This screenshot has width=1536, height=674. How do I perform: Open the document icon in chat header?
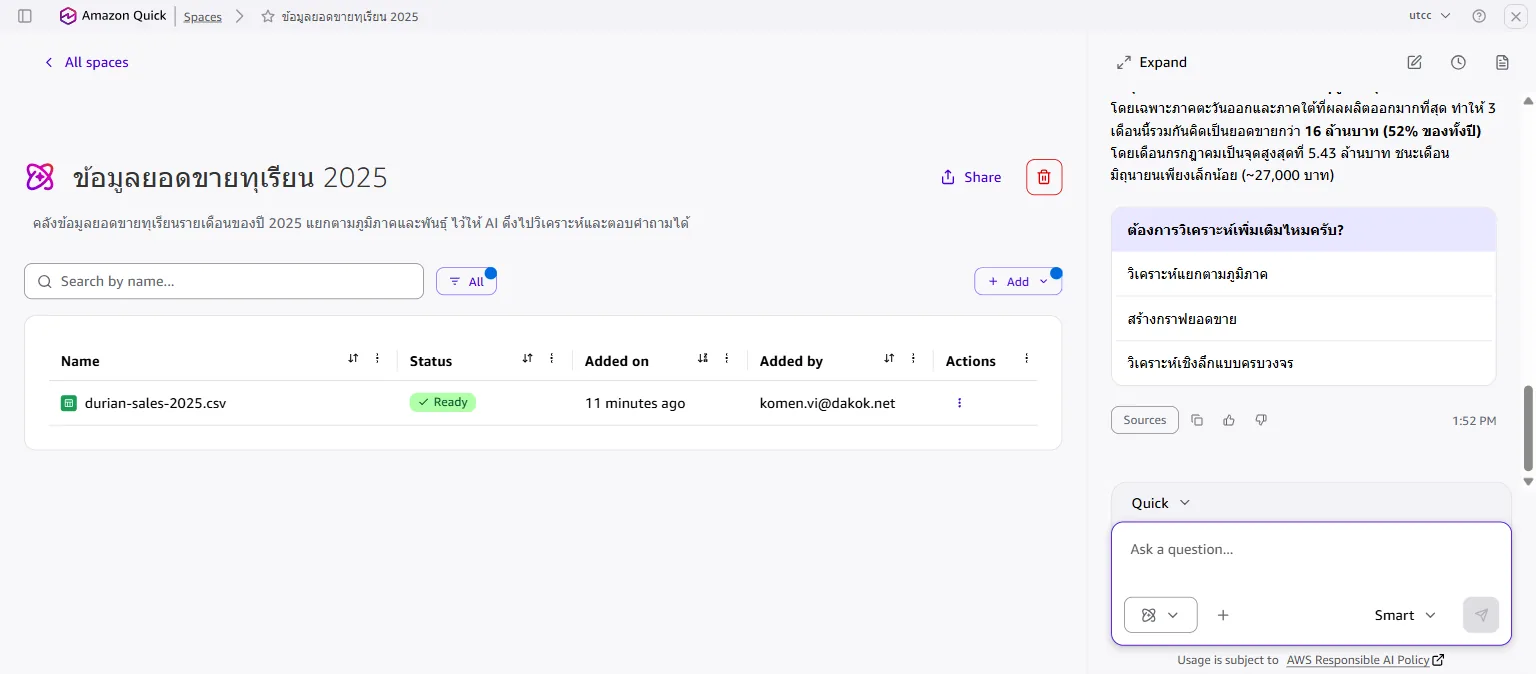(1502, 62)
